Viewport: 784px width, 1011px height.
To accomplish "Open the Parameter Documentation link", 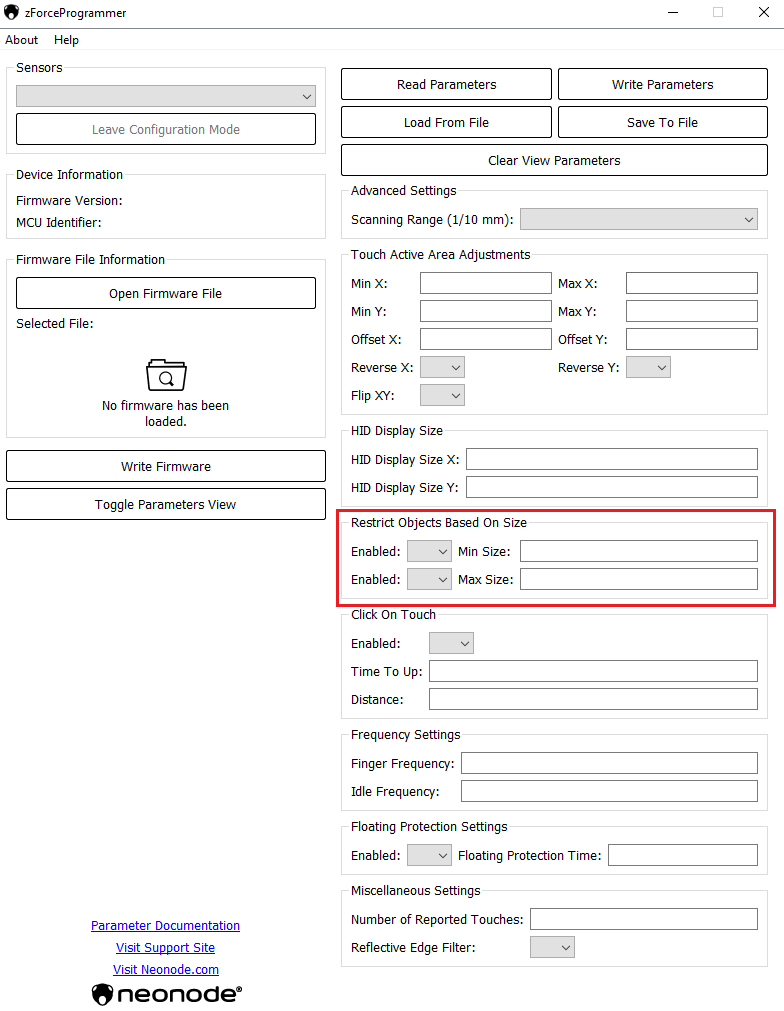I will pyautogui.click(x=166, y=926).
